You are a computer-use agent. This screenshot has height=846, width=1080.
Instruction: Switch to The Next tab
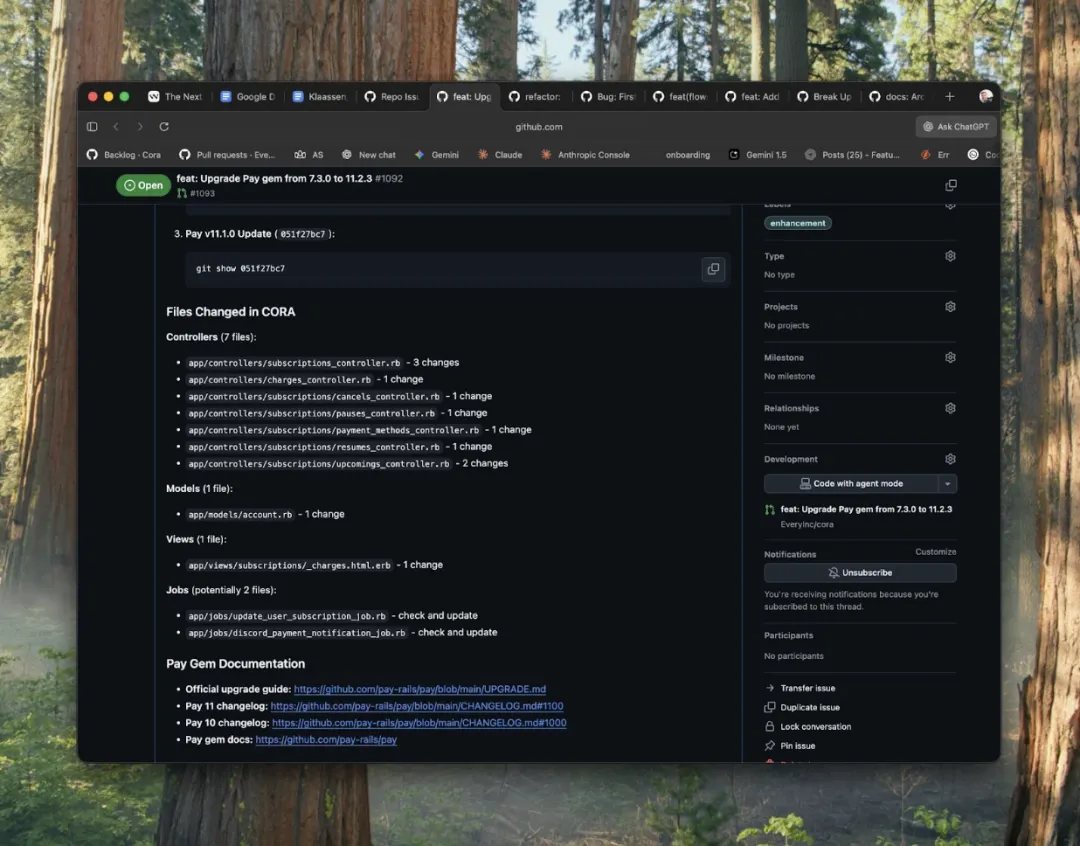(x=176, y=96)
